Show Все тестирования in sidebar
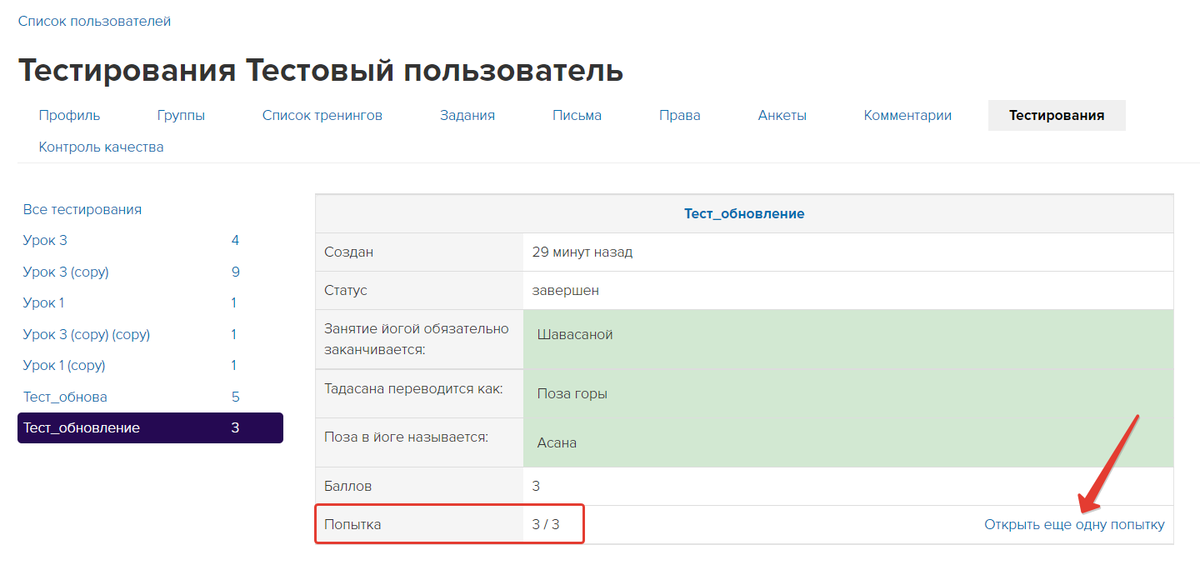Viewport: 1200px width, 565px height. tap(82, 209)
